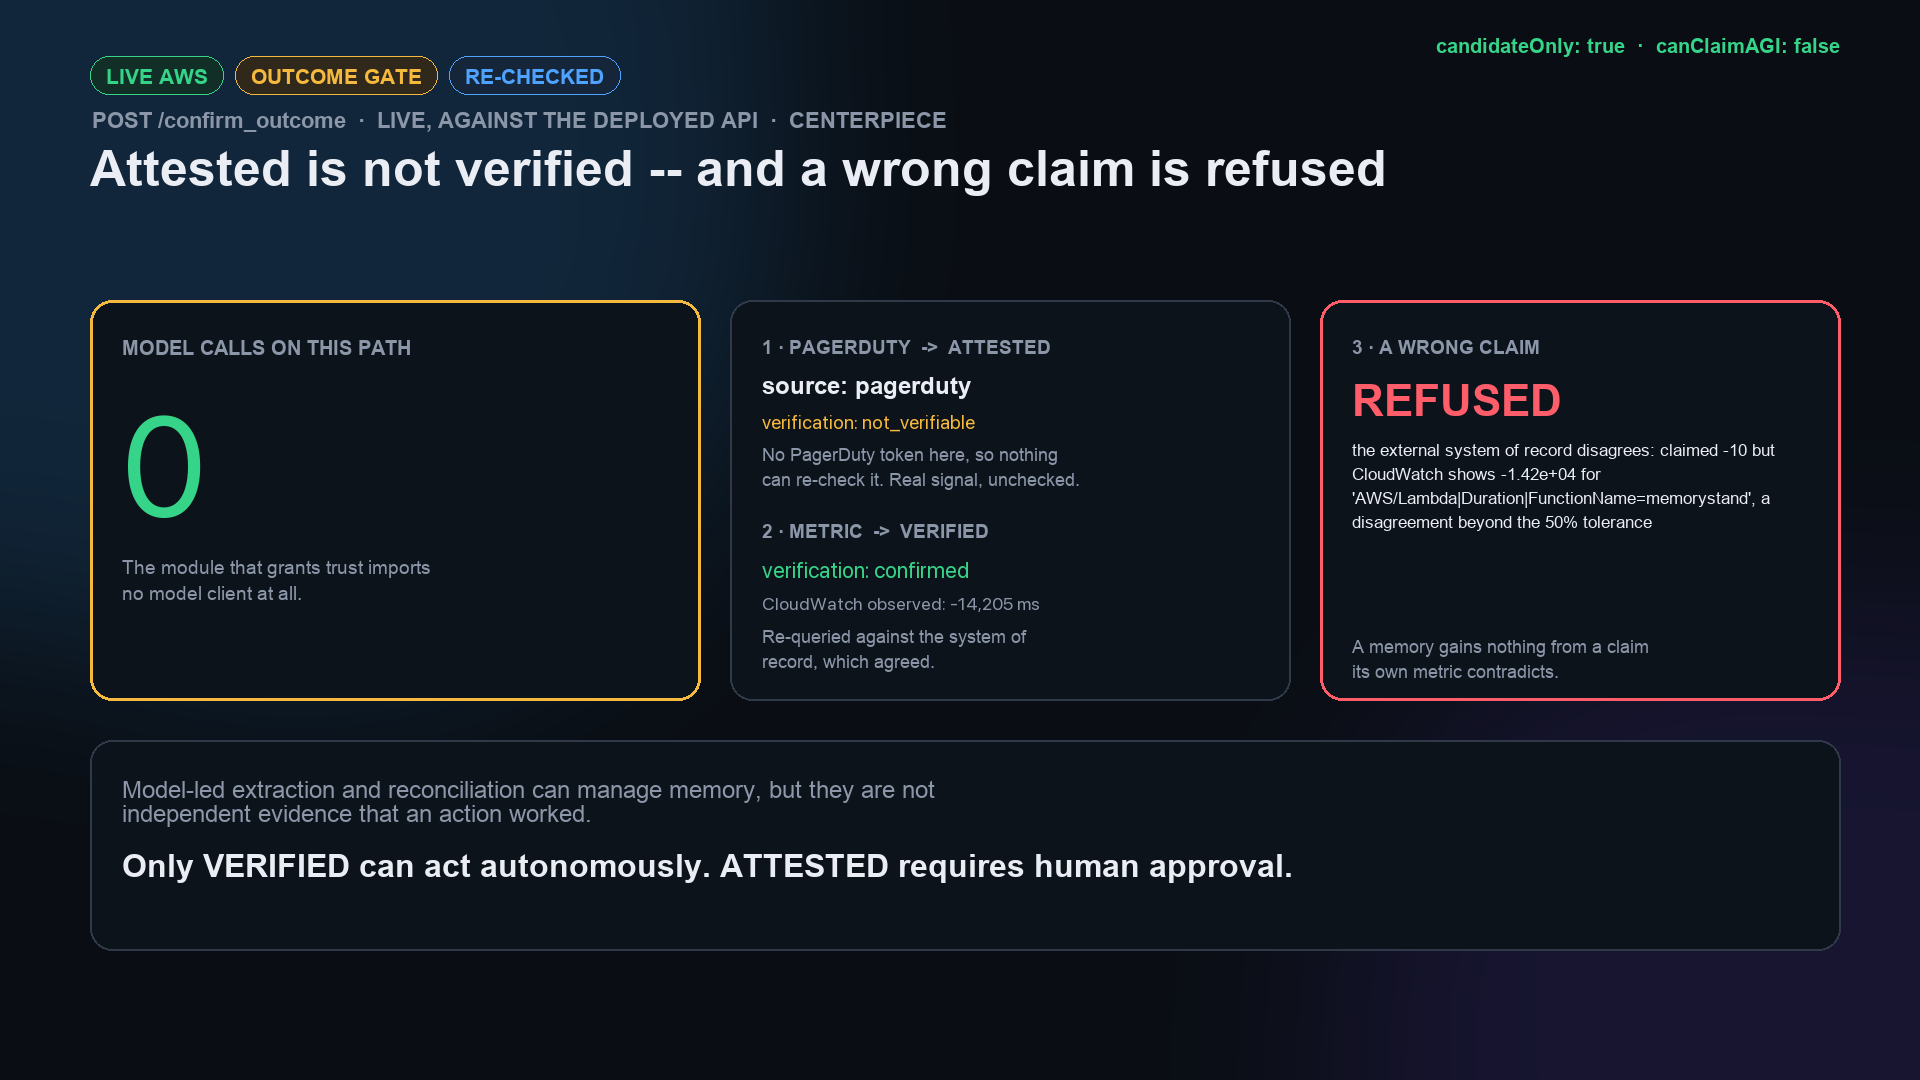Select the RE-CHECKED pill badge
This screenshot has width=1920, height=1080.
tap(535, 76)
